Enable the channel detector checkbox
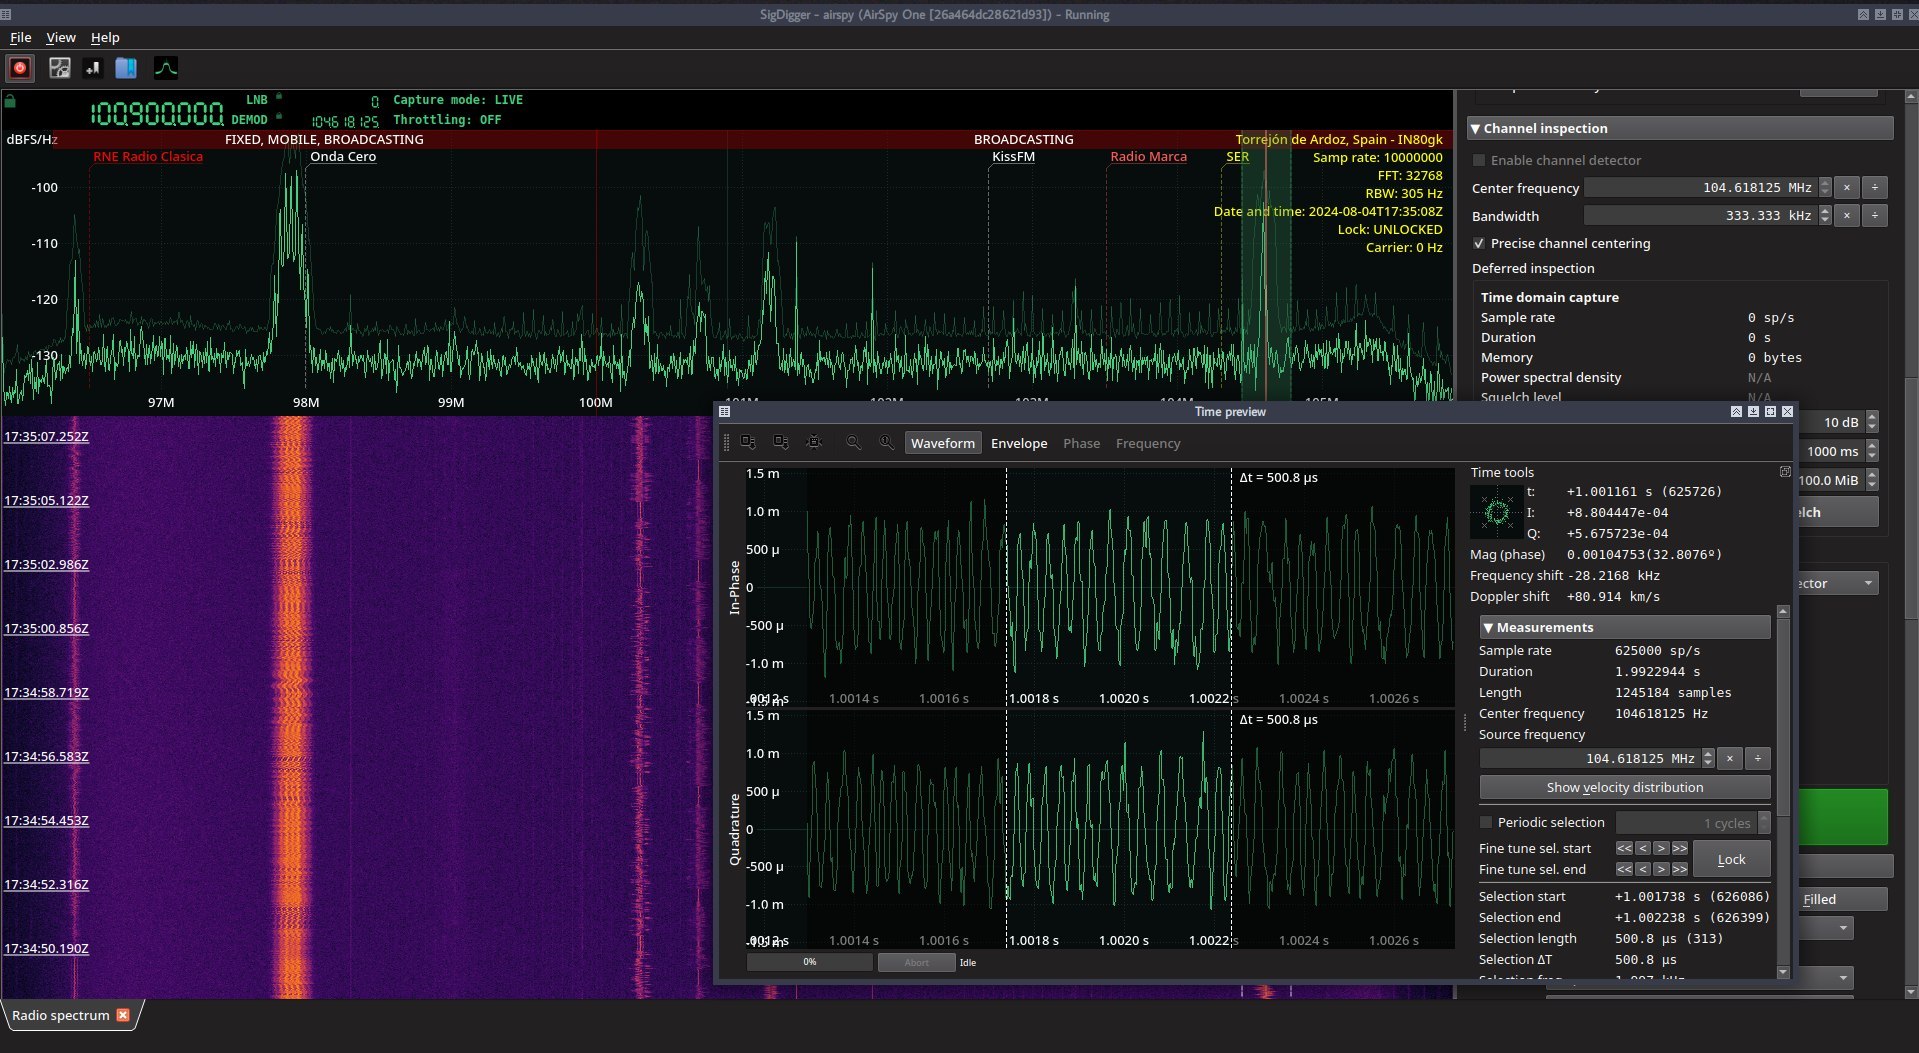 pos(1479,160)
